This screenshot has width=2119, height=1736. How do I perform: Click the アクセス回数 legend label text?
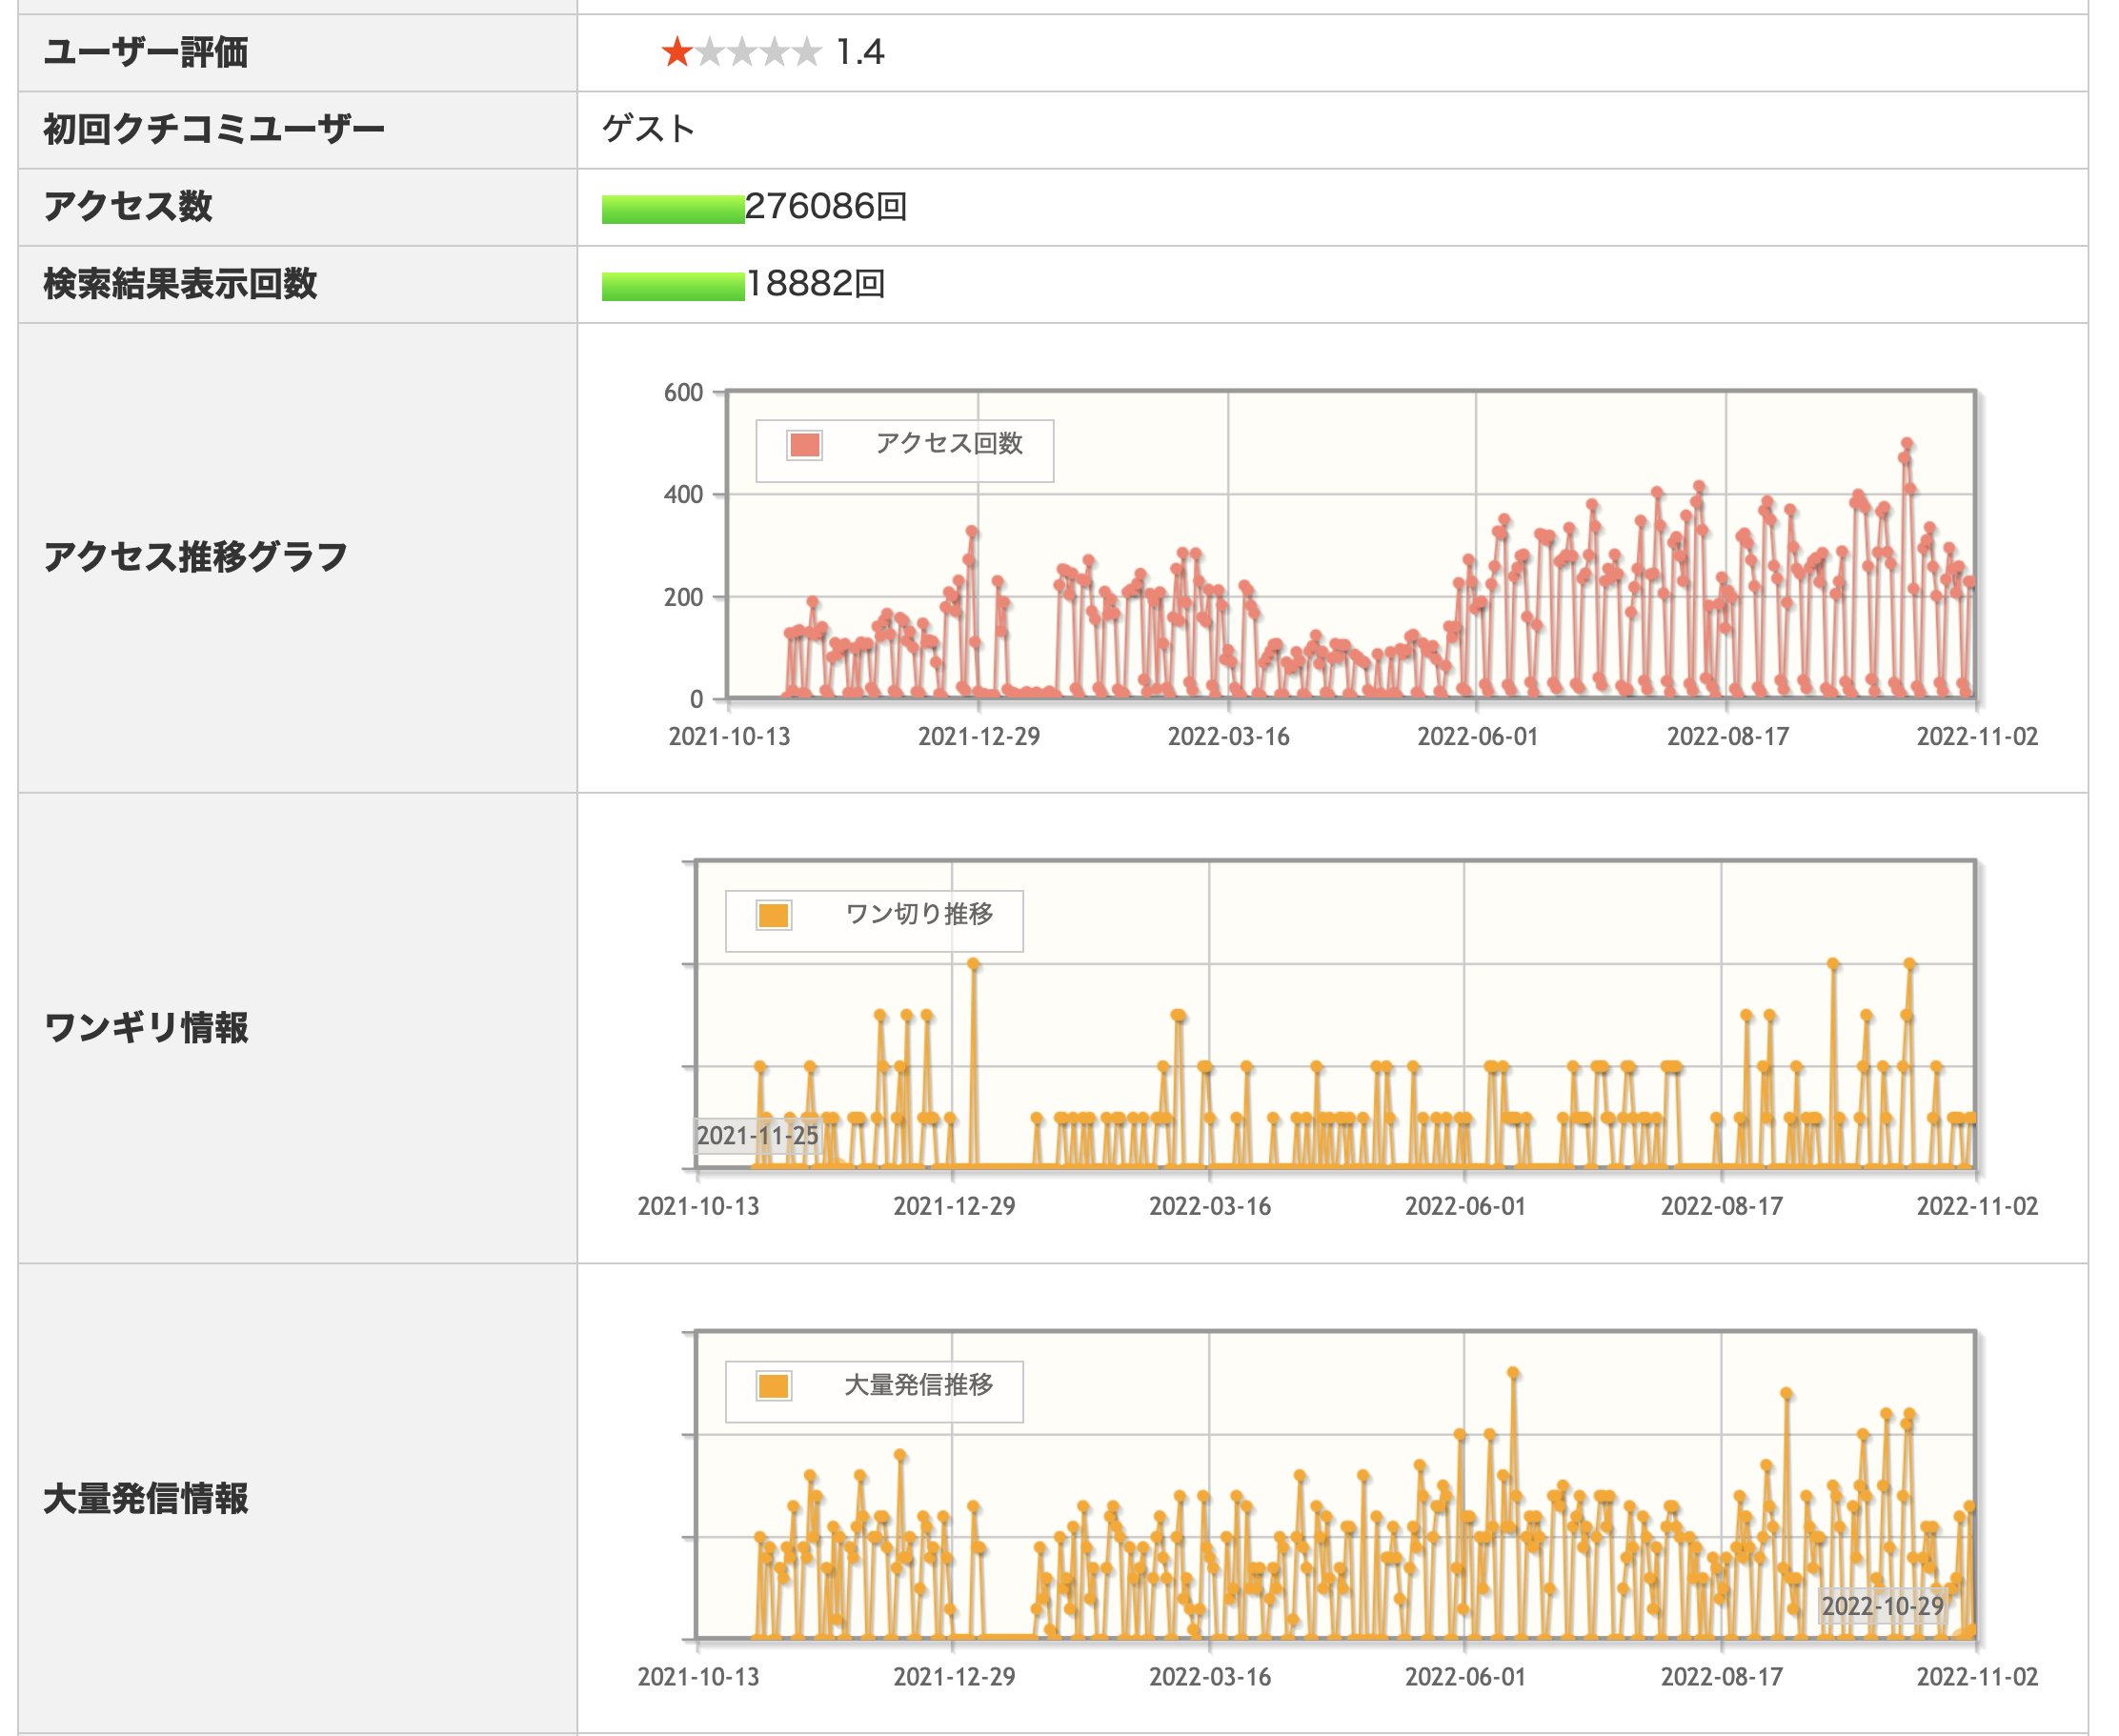point(949,443)
